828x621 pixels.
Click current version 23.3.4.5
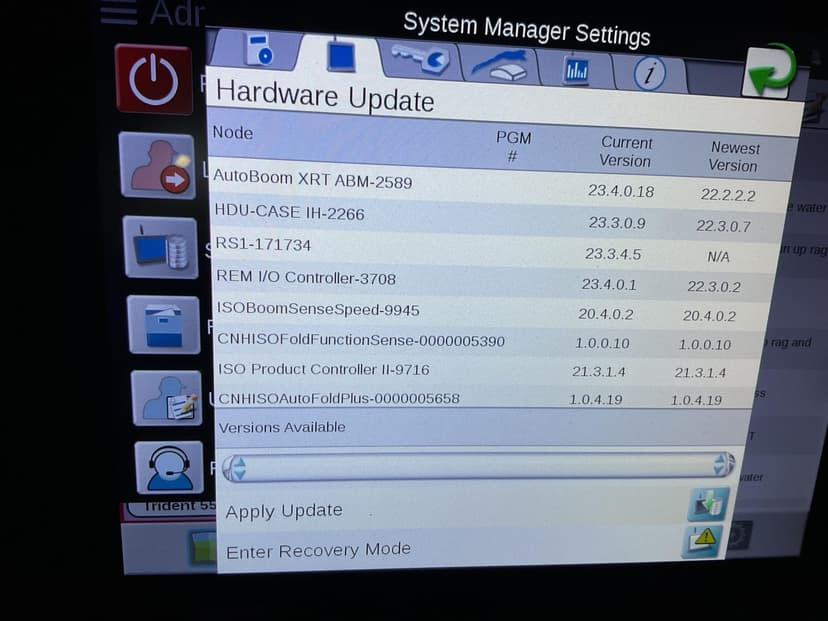pyautogui.click(x=613, y=254)
